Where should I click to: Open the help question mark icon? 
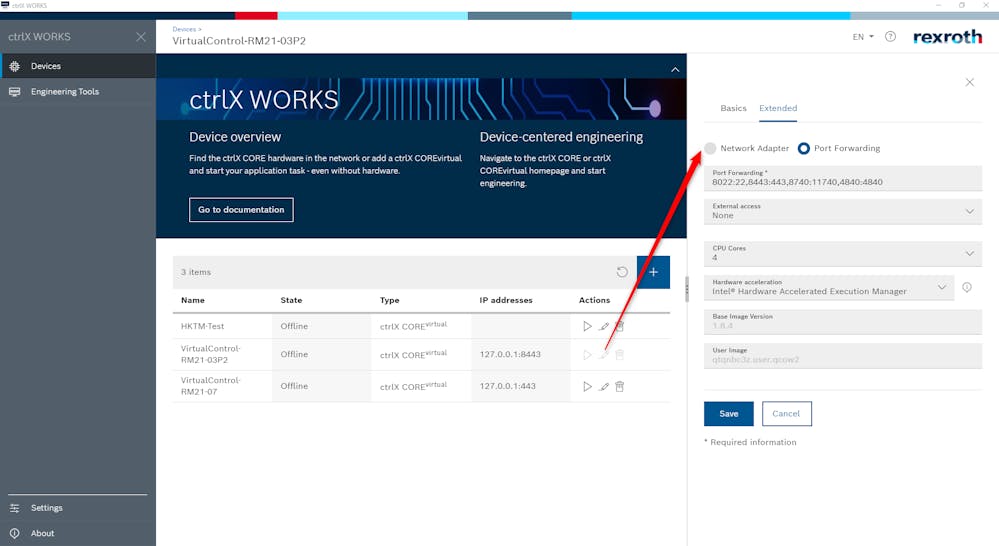click(x=890, y=37)
